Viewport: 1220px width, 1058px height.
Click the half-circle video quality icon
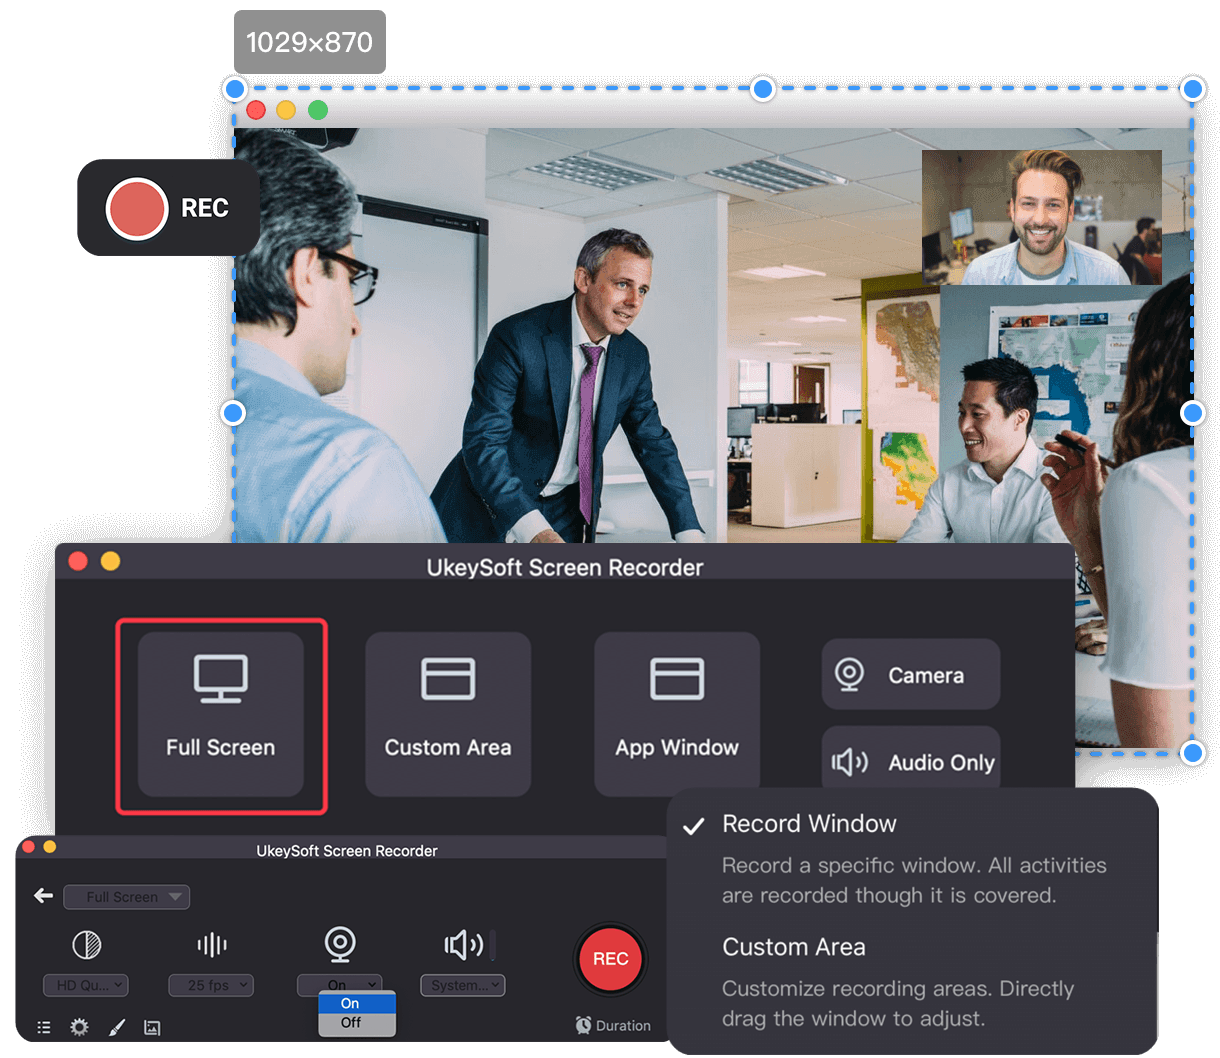[87, 945]
